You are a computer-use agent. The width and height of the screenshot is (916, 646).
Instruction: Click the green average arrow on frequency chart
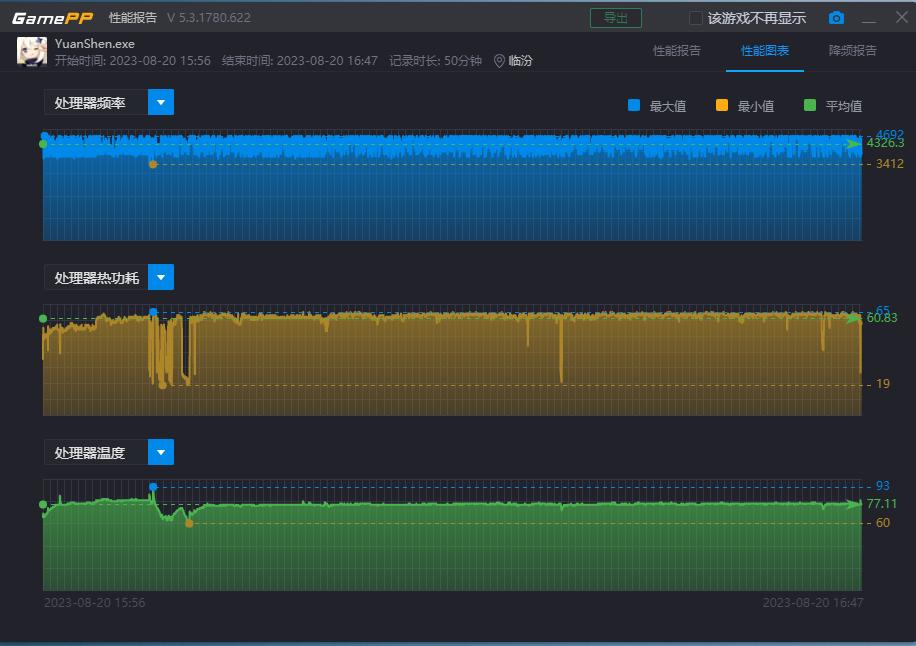(853, 144)
